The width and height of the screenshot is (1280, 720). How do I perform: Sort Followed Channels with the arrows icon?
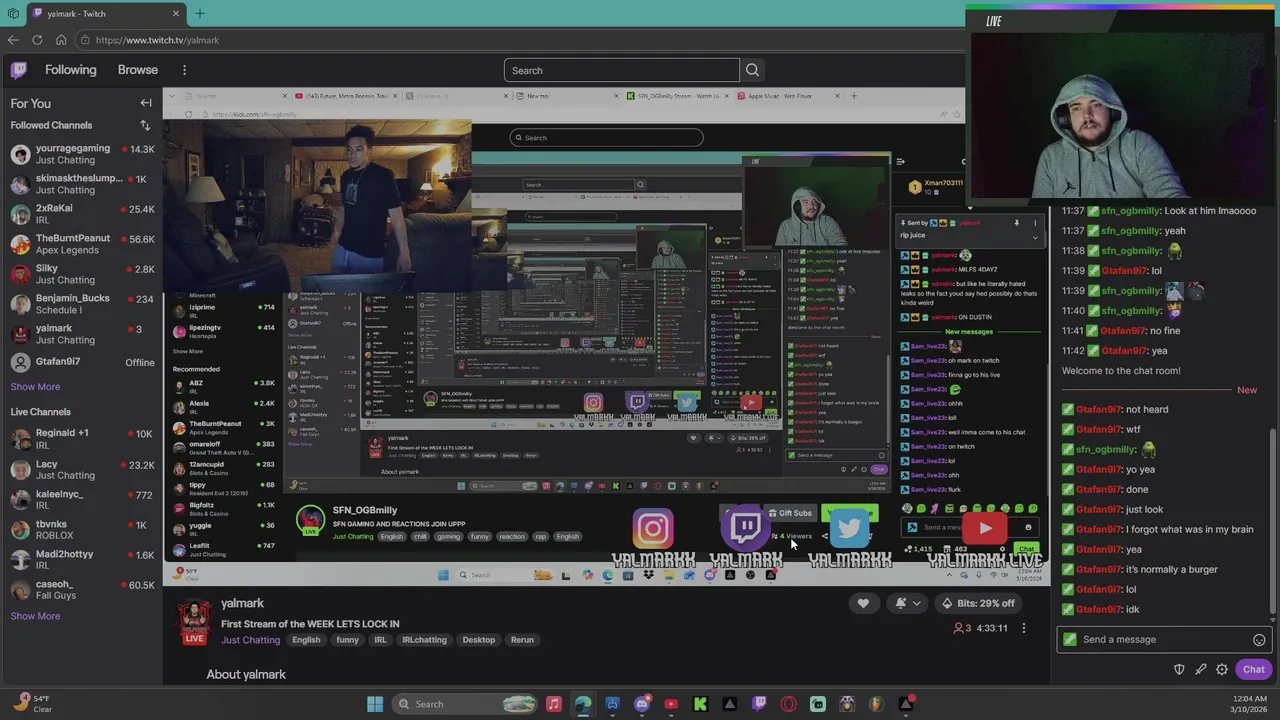pyautogui.click(x=145, y=125)
